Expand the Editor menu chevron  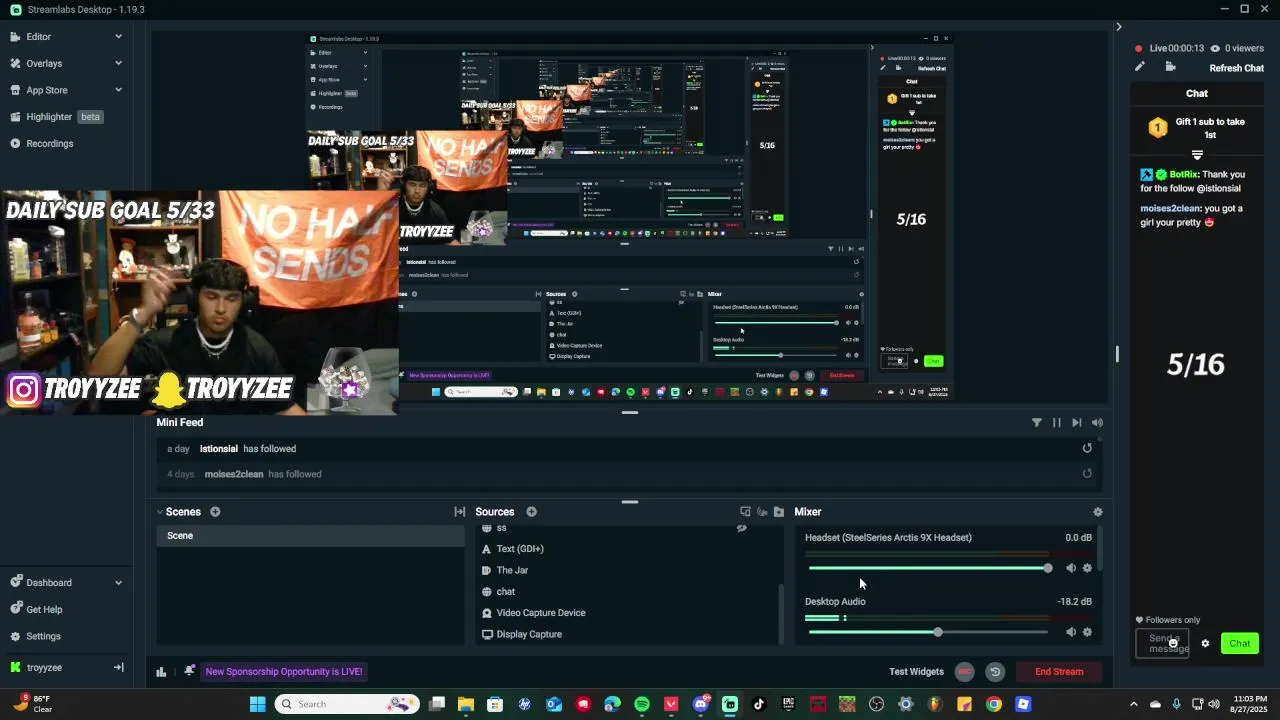pos(118,37)
